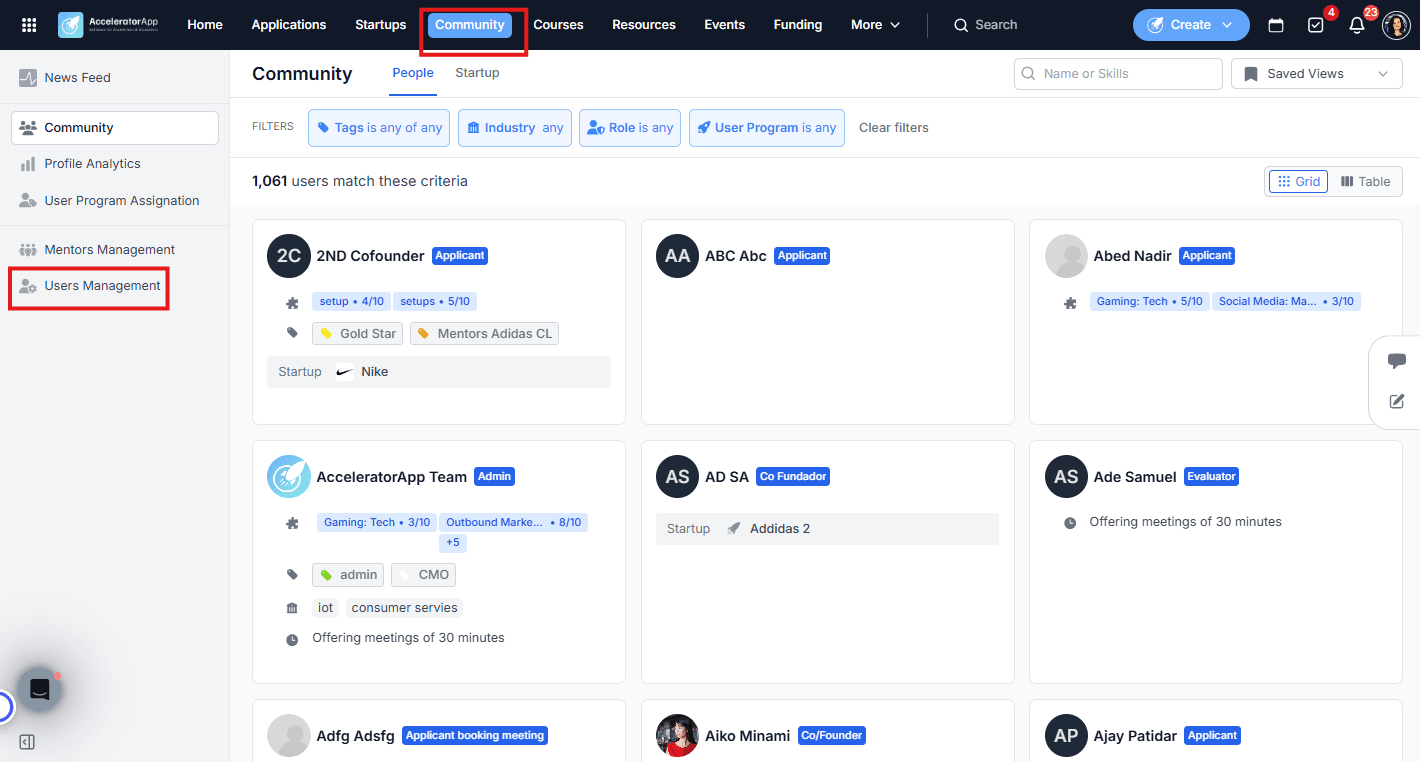
Task: Open the support messenger launcher icon
Action: coord(39,689)
